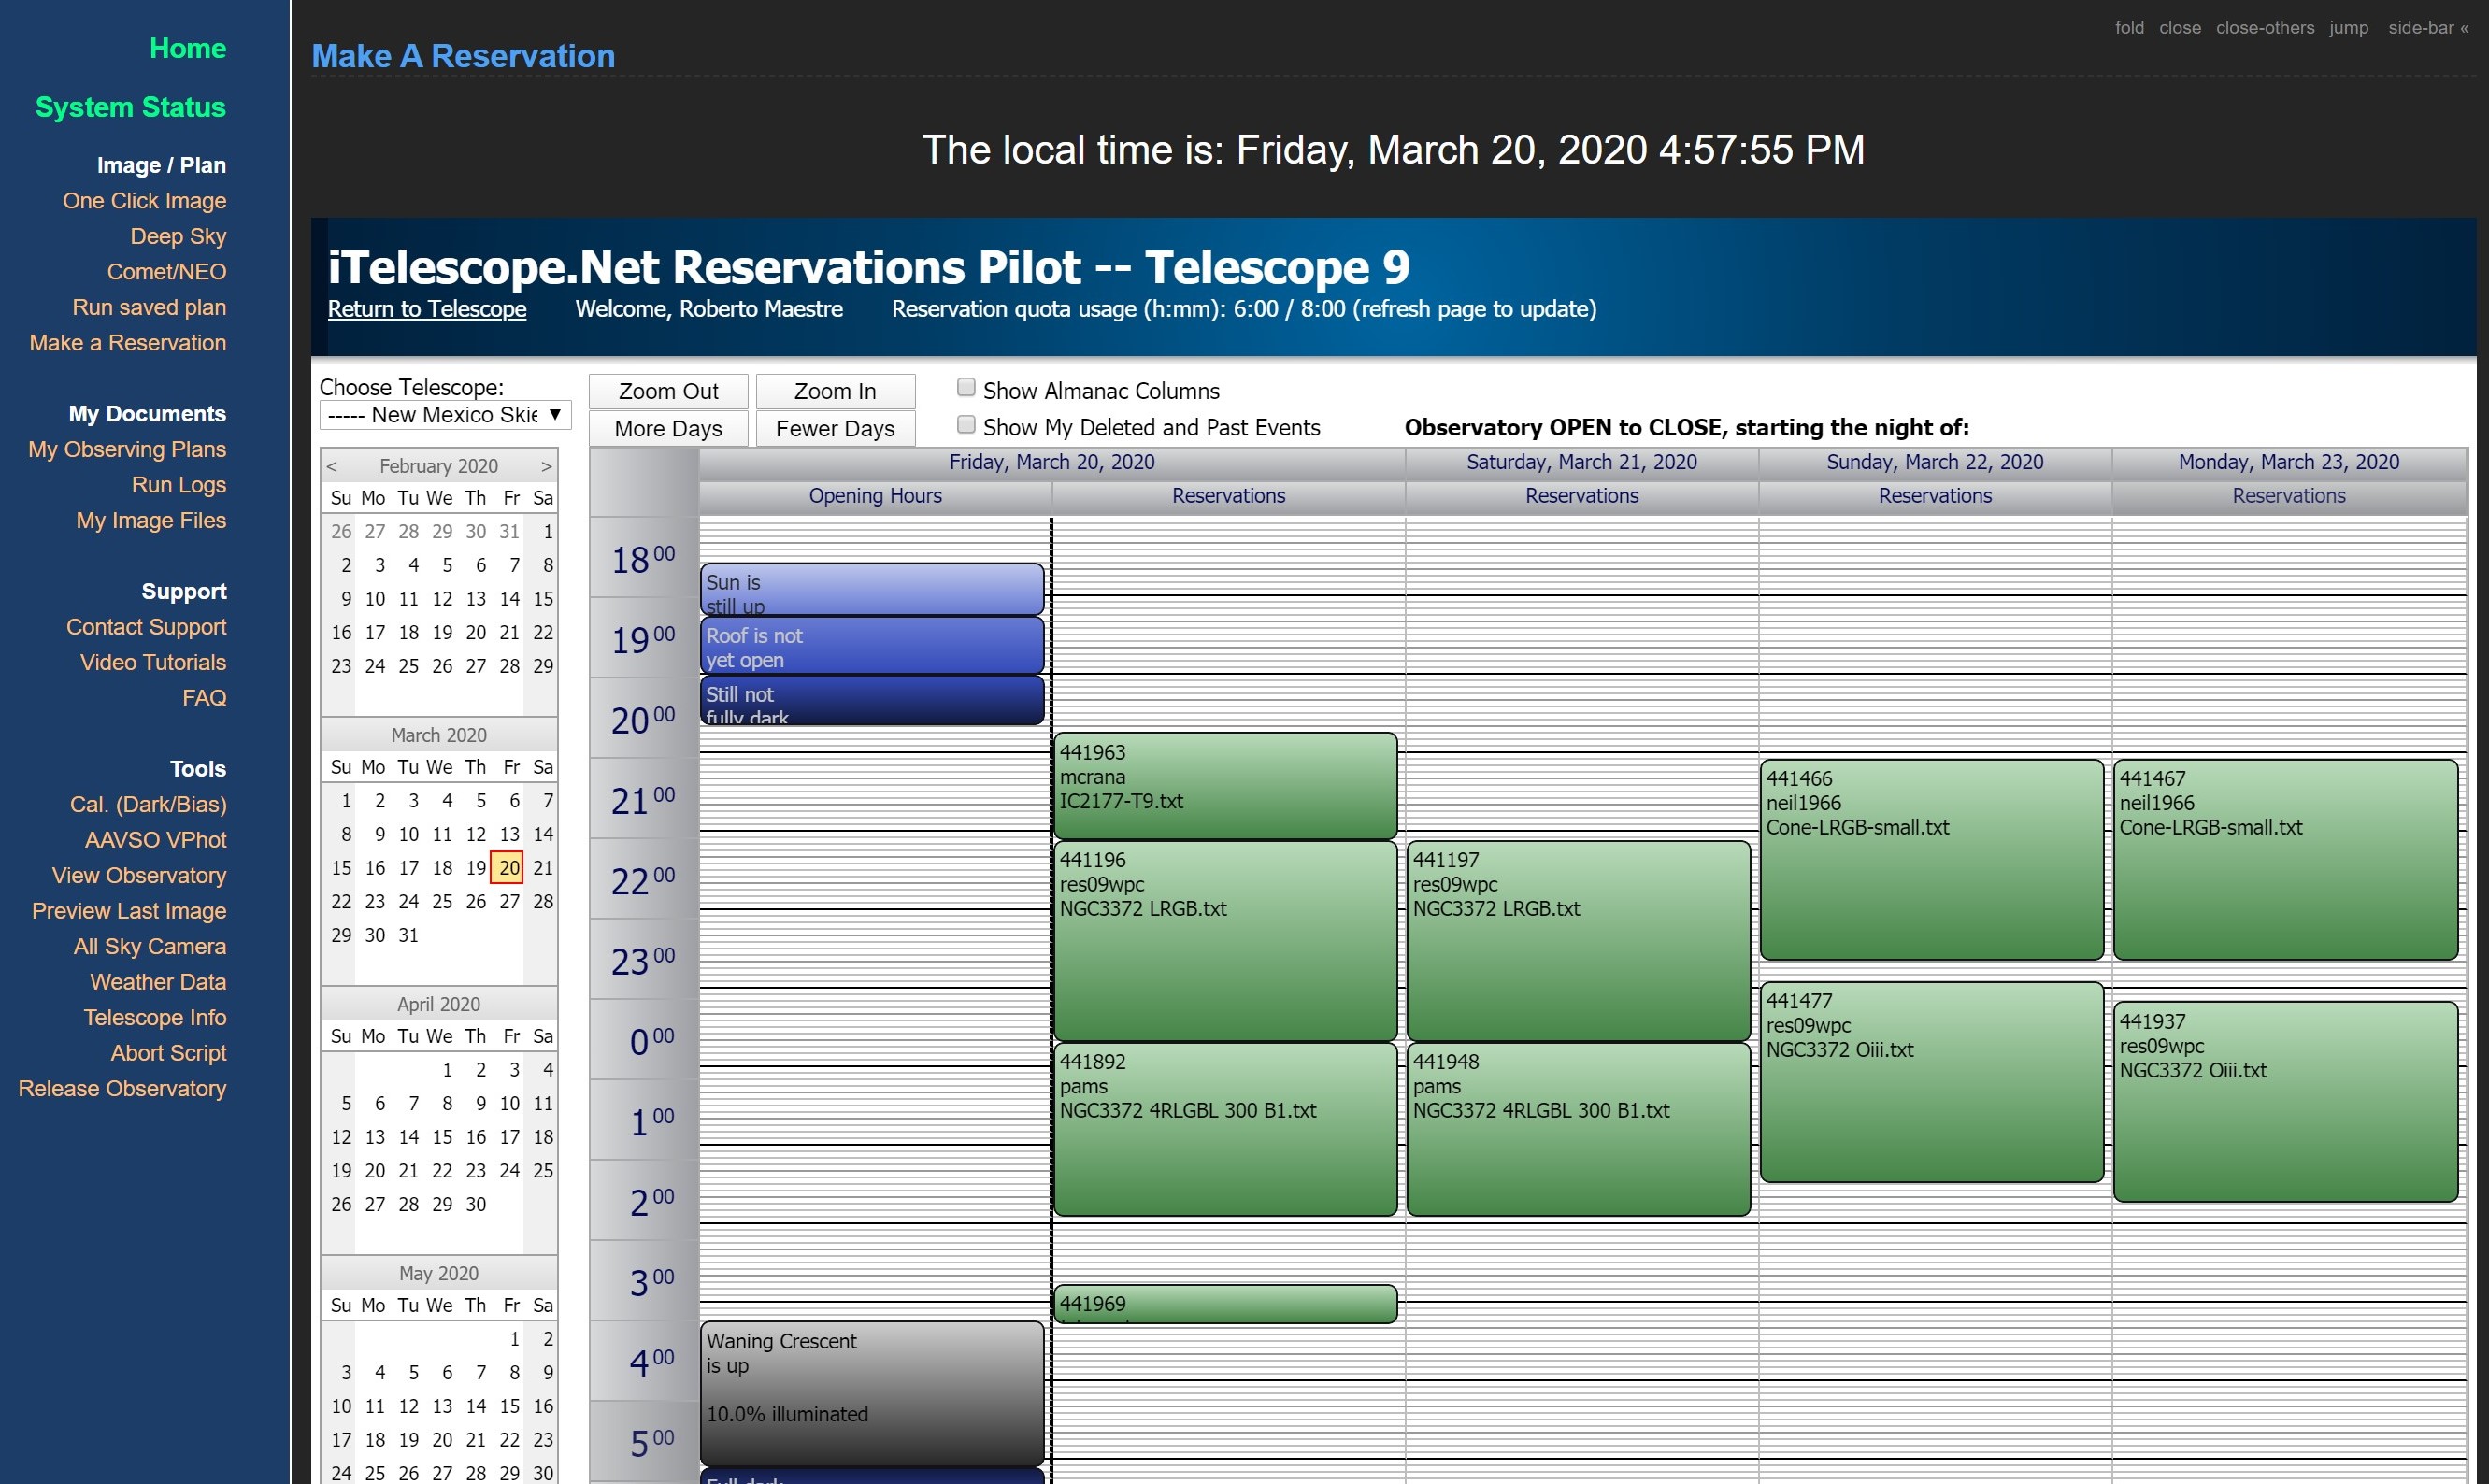Toggle Show My Deleted and Past Events
Screen dimensions: 2489x1484
point(966,424)
